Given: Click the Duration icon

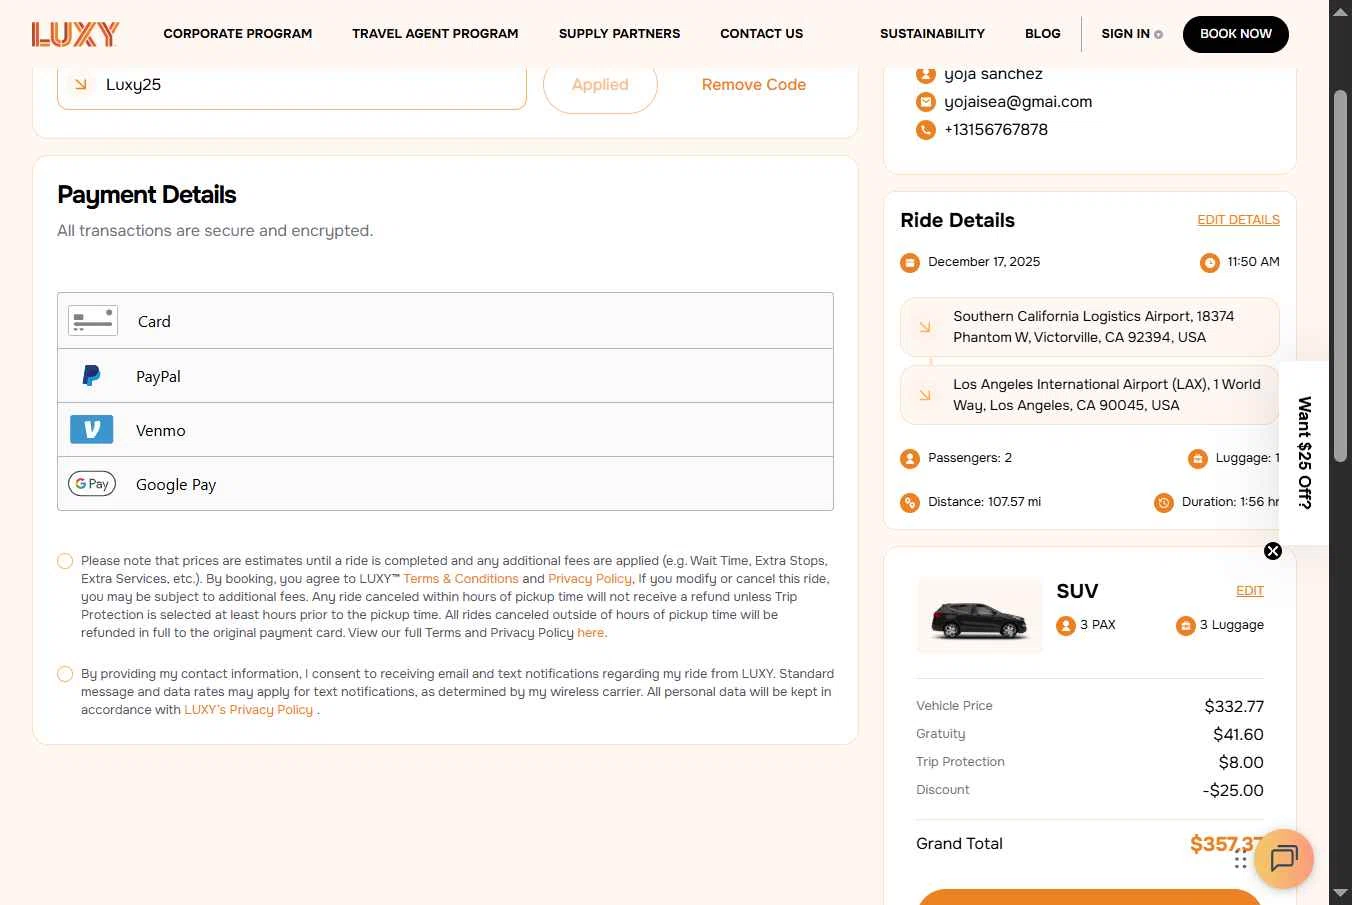Looking at the screenshot, I should 1164,503.
